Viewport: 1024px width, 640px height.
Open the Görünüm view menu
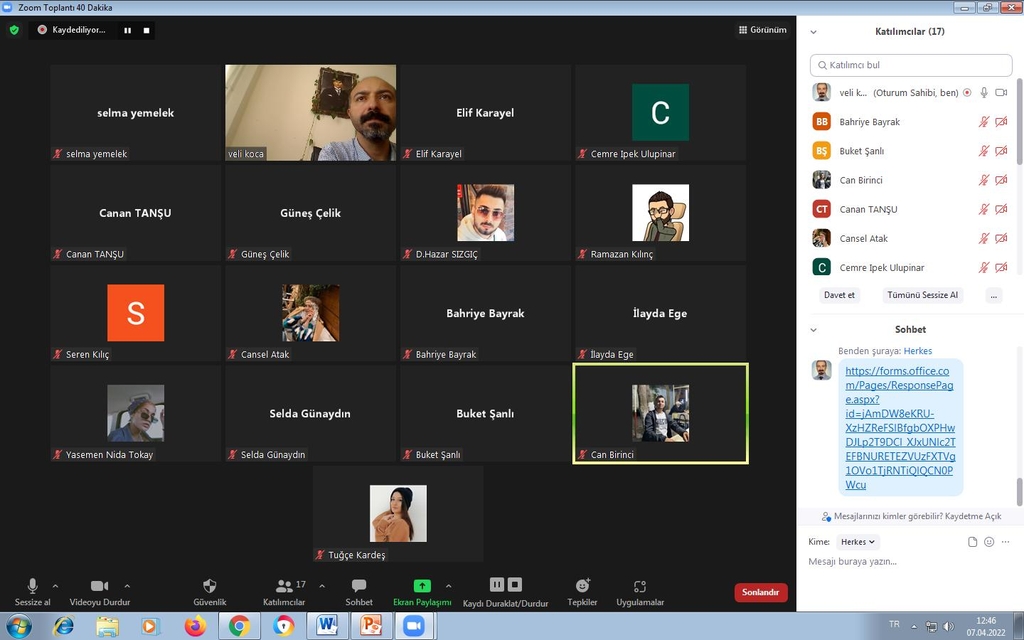tap(762, 30)
